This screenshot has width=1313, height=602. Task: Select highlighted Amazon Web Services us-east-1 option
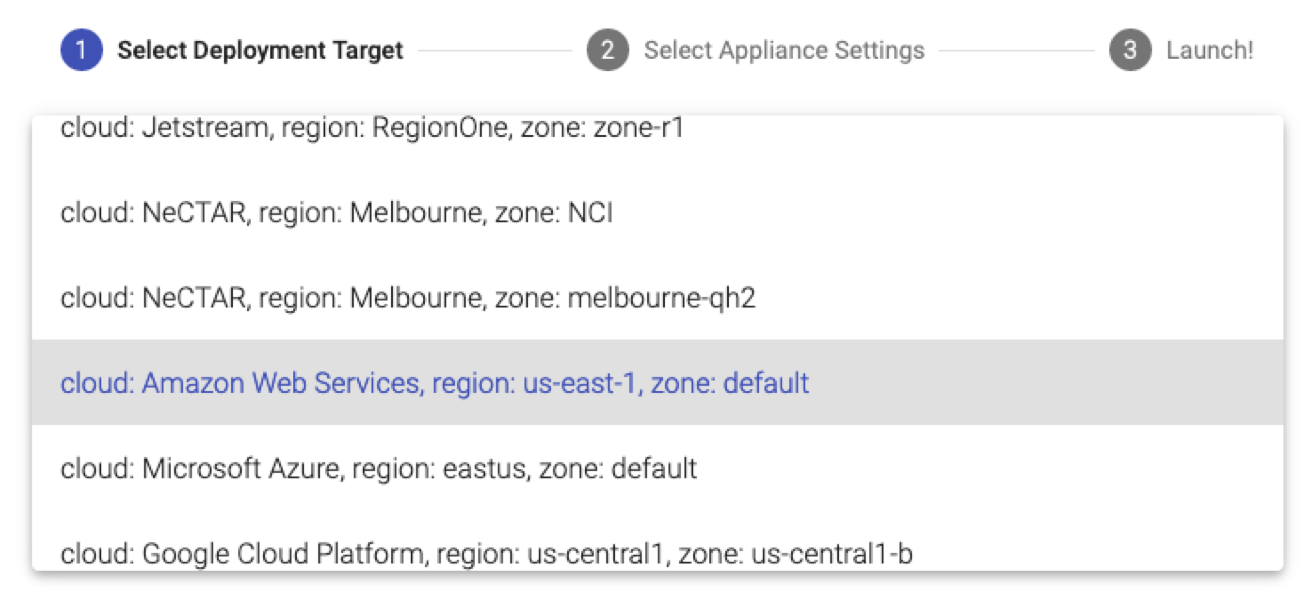click(435, 383)
